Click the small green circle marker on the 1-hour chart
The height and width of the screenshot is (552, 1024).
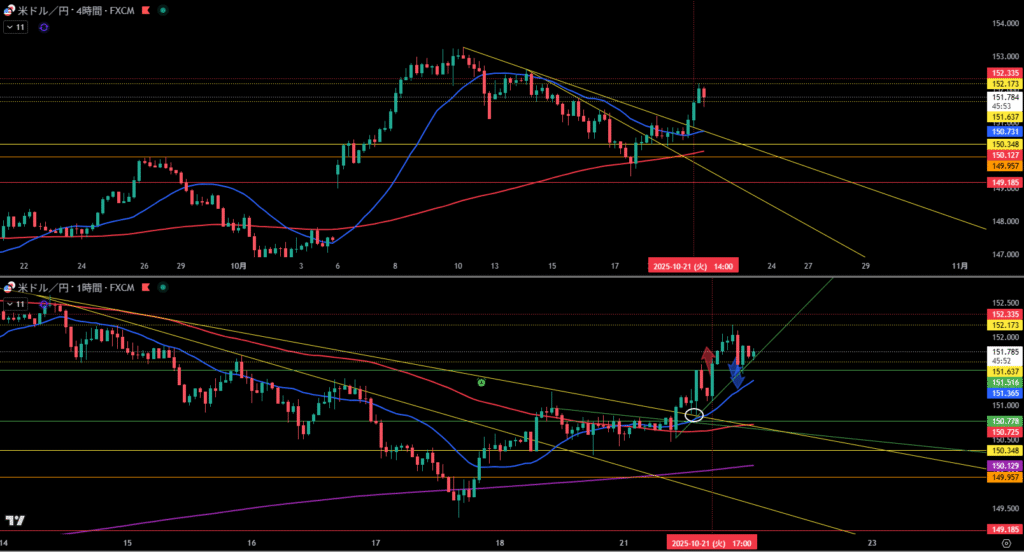coord(482,382)
